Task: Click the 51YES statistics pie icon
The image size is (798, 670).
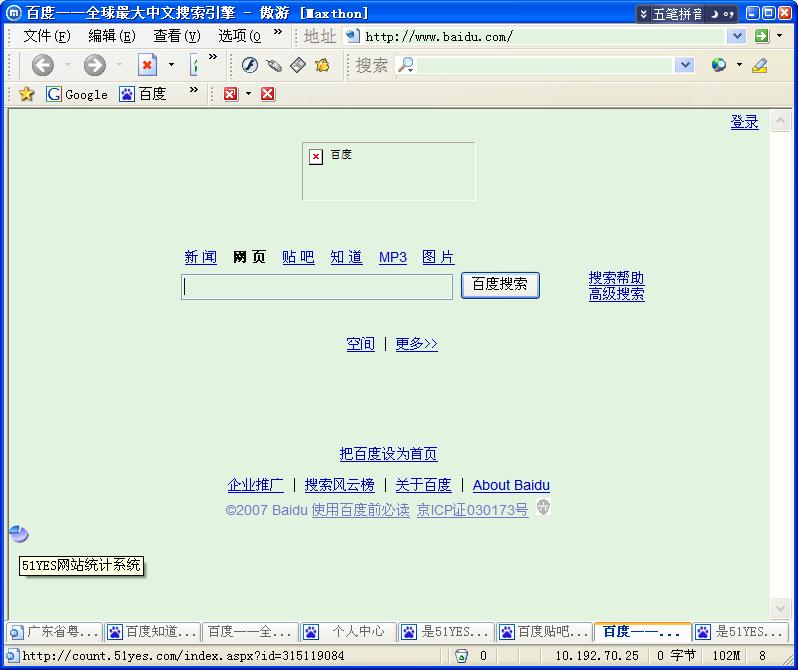Action: 19,534
